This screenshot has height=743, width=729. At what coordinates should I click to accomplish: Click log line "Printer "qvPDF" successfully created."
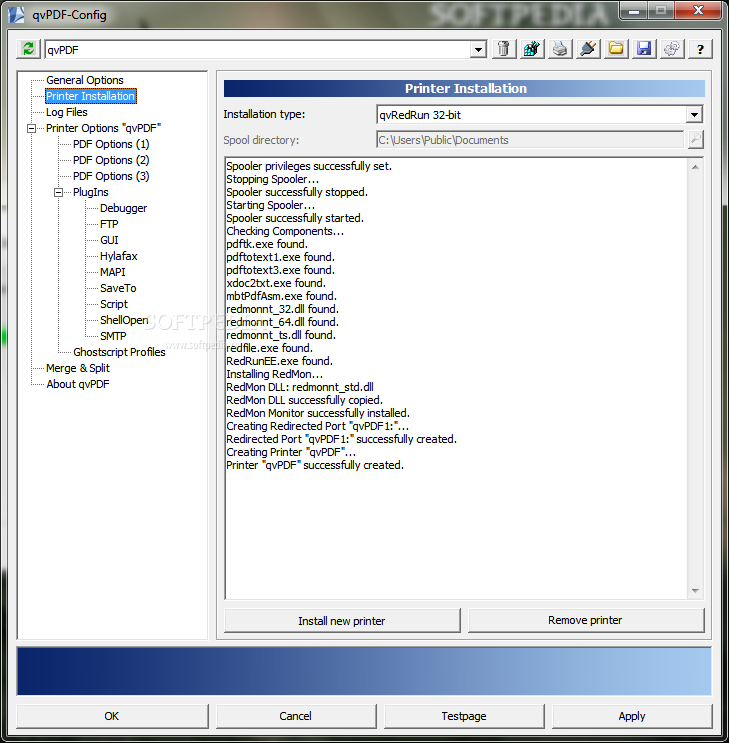(315, 465)
